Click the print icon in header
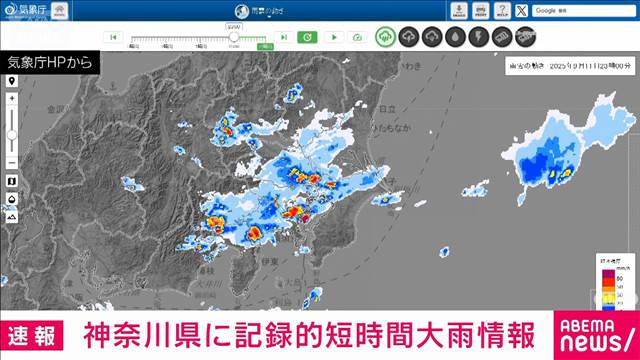Screen dimensions: 640x360 (481, 11)
